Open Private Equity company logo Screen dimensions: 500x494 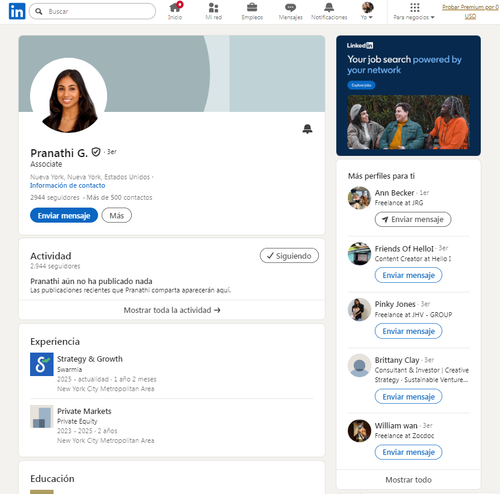click(42, 416)
